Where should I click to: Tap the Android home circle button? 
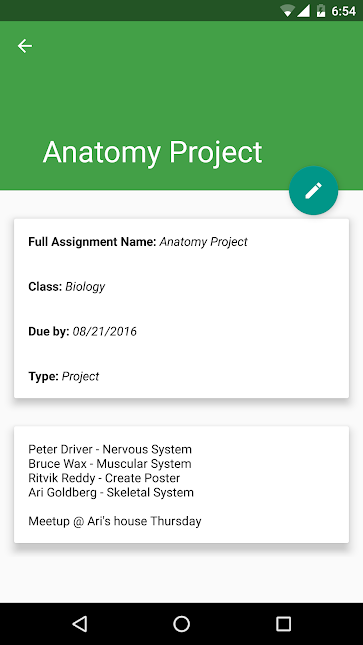click(x=182, y=624)
